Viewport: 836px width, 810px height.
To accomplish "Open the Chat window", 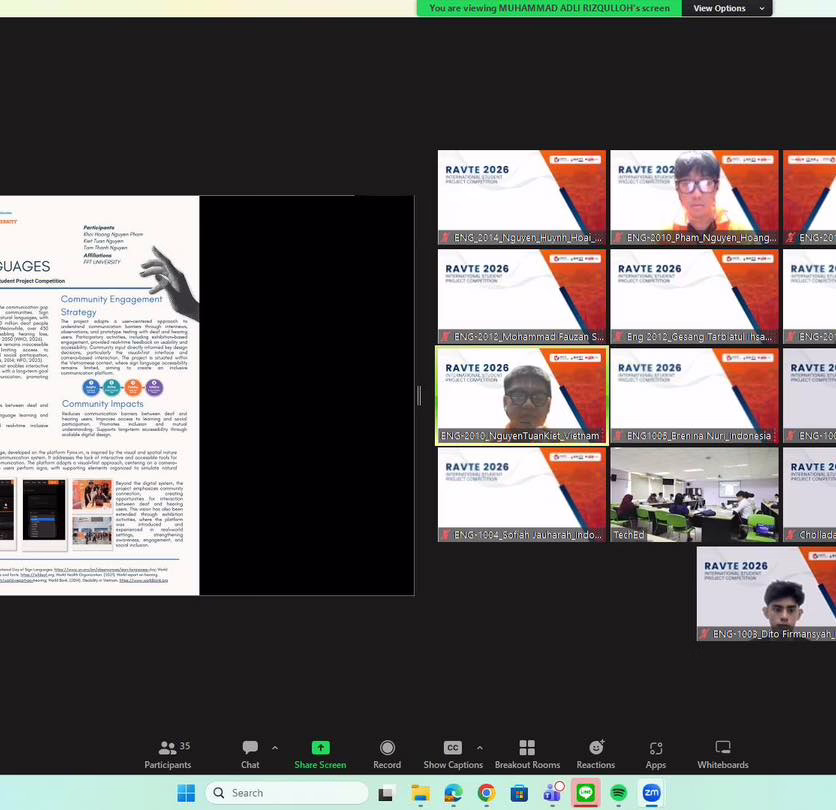I will (250, 755).
